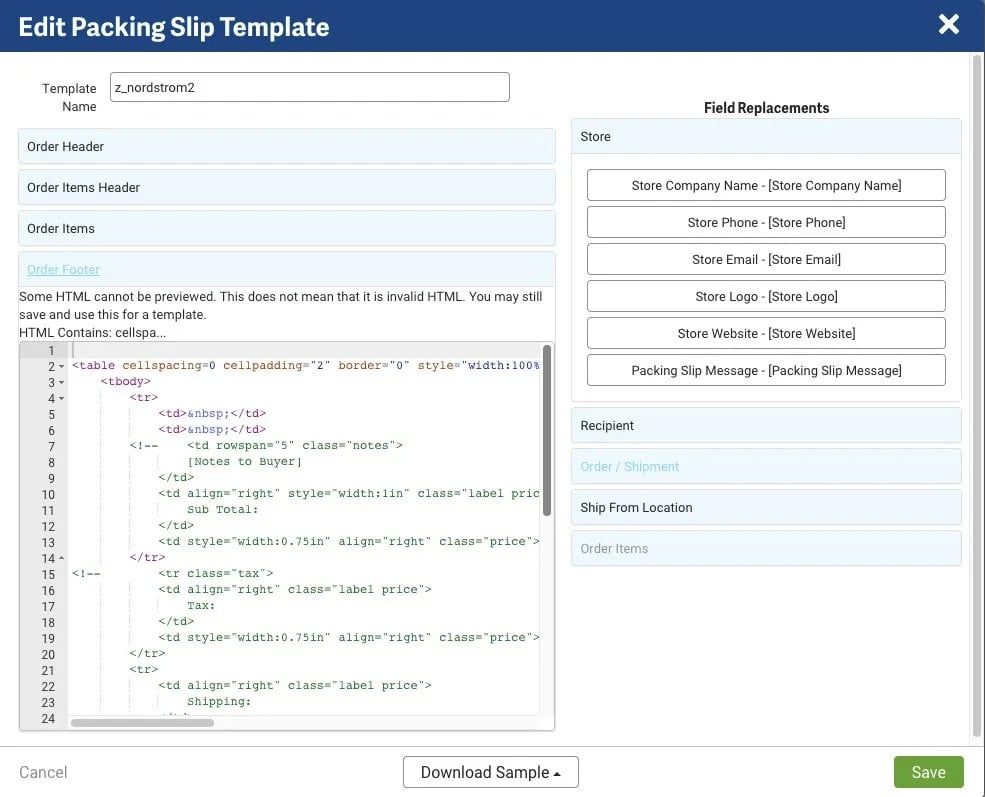Open the Order Items editor section

(287, 227)
